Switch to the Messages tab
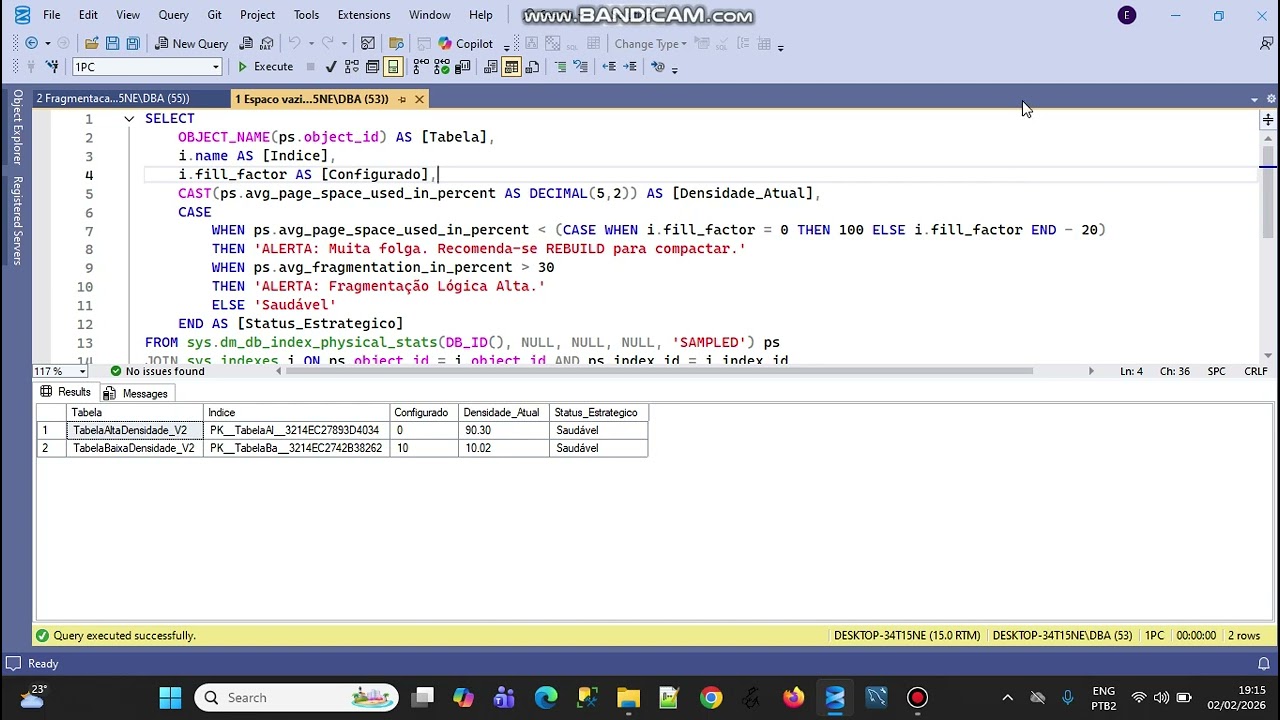This screenshot has width=1280, height=720. tap(136, 393)
